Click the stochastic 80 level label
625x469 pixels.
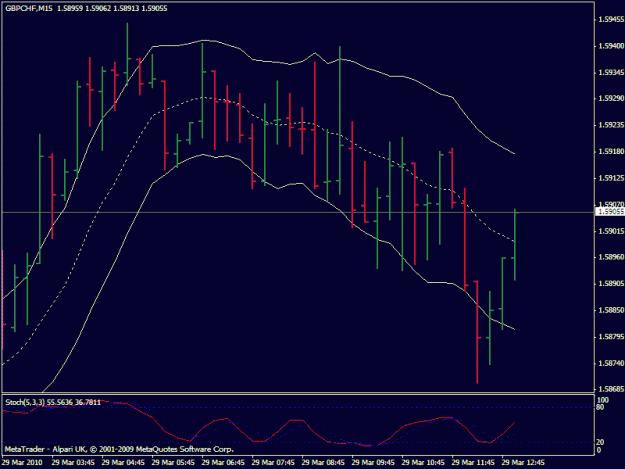pyautogui.click(x=601, y=407)
